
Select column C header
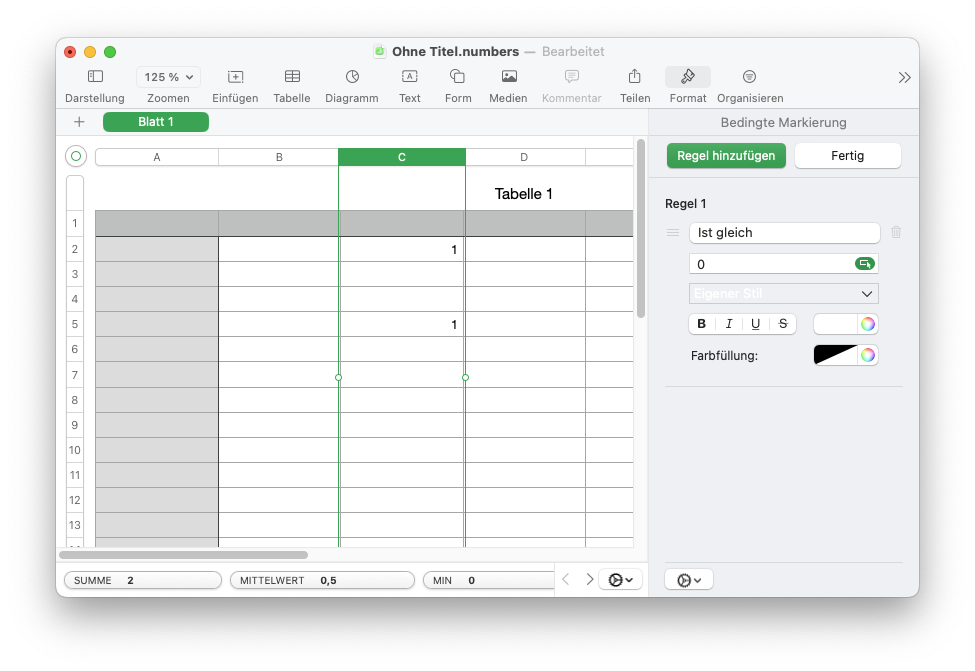pos(402,157)
